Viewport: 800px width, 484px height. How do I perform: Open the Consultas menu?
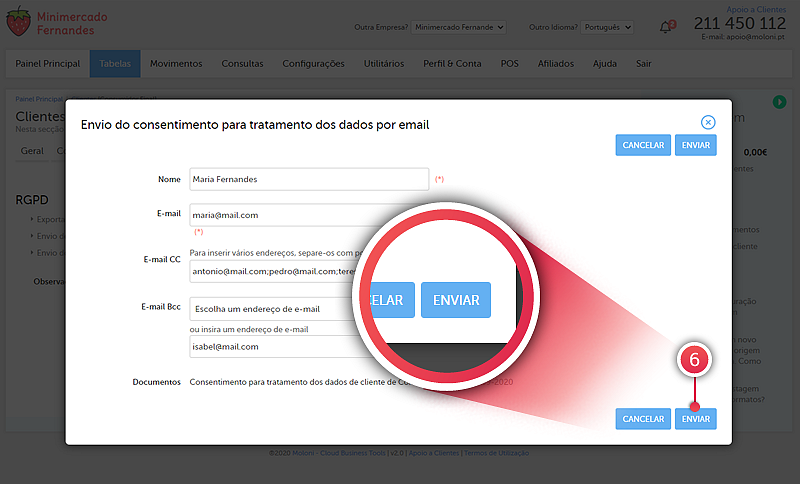(242, 64)
